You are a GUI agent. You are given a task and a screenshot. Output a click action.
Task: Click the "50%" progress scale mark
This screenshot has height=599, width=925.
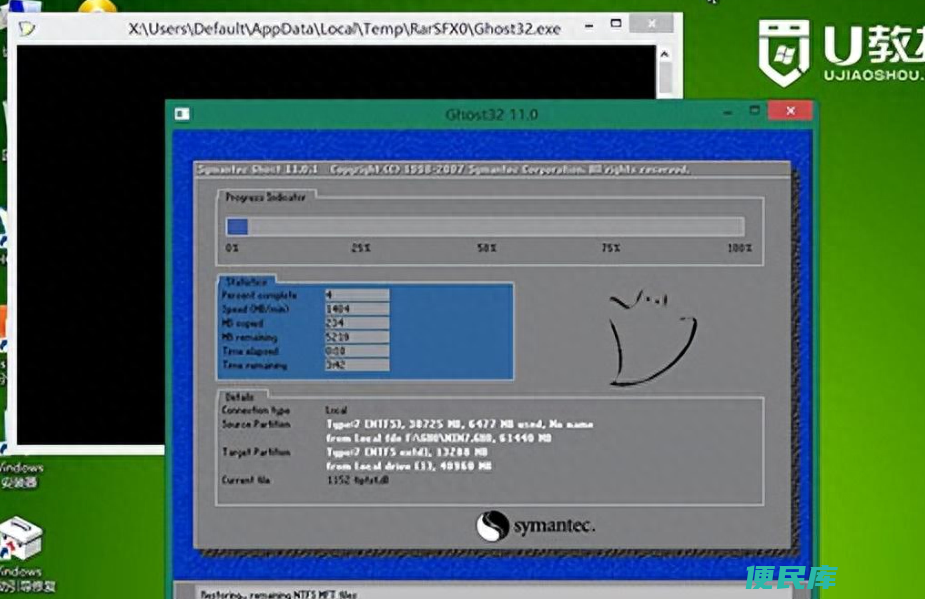point(487,248)
